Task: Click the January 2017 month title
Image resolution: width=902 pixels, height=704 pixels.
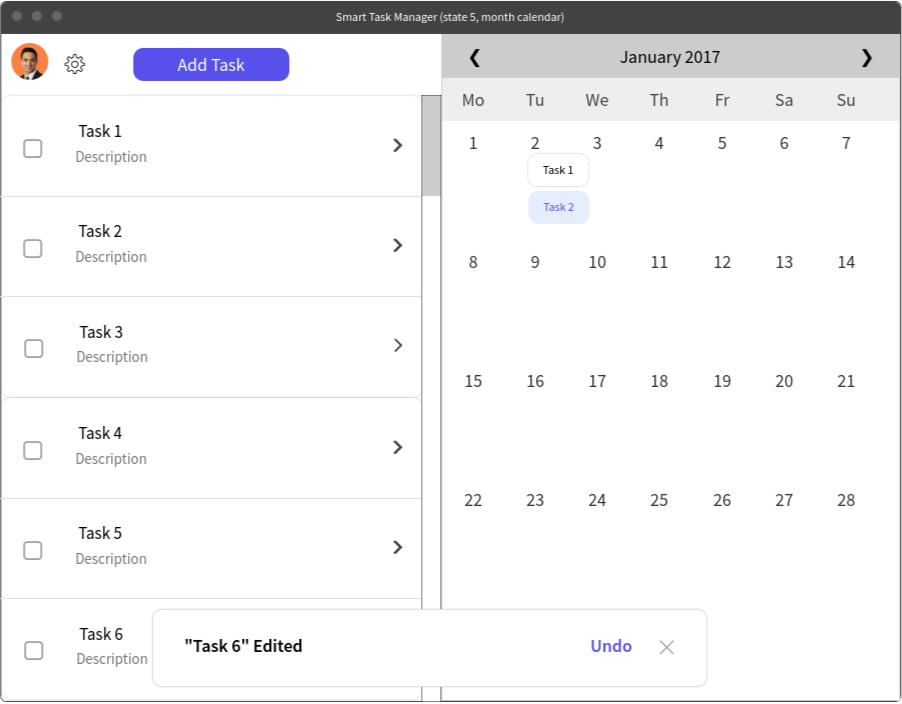Action: (x=670, y=57)
